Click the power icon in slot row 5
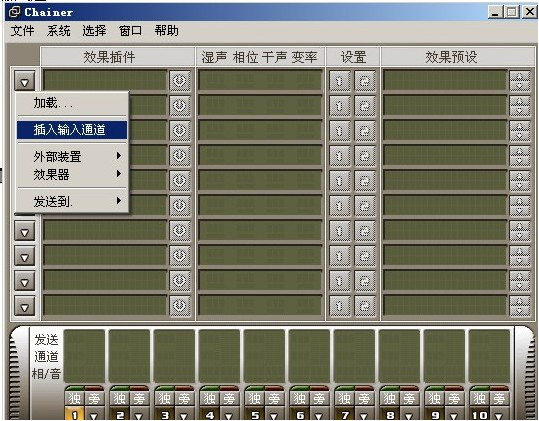This screenshot has height=421, width=539. pos(180,181)
